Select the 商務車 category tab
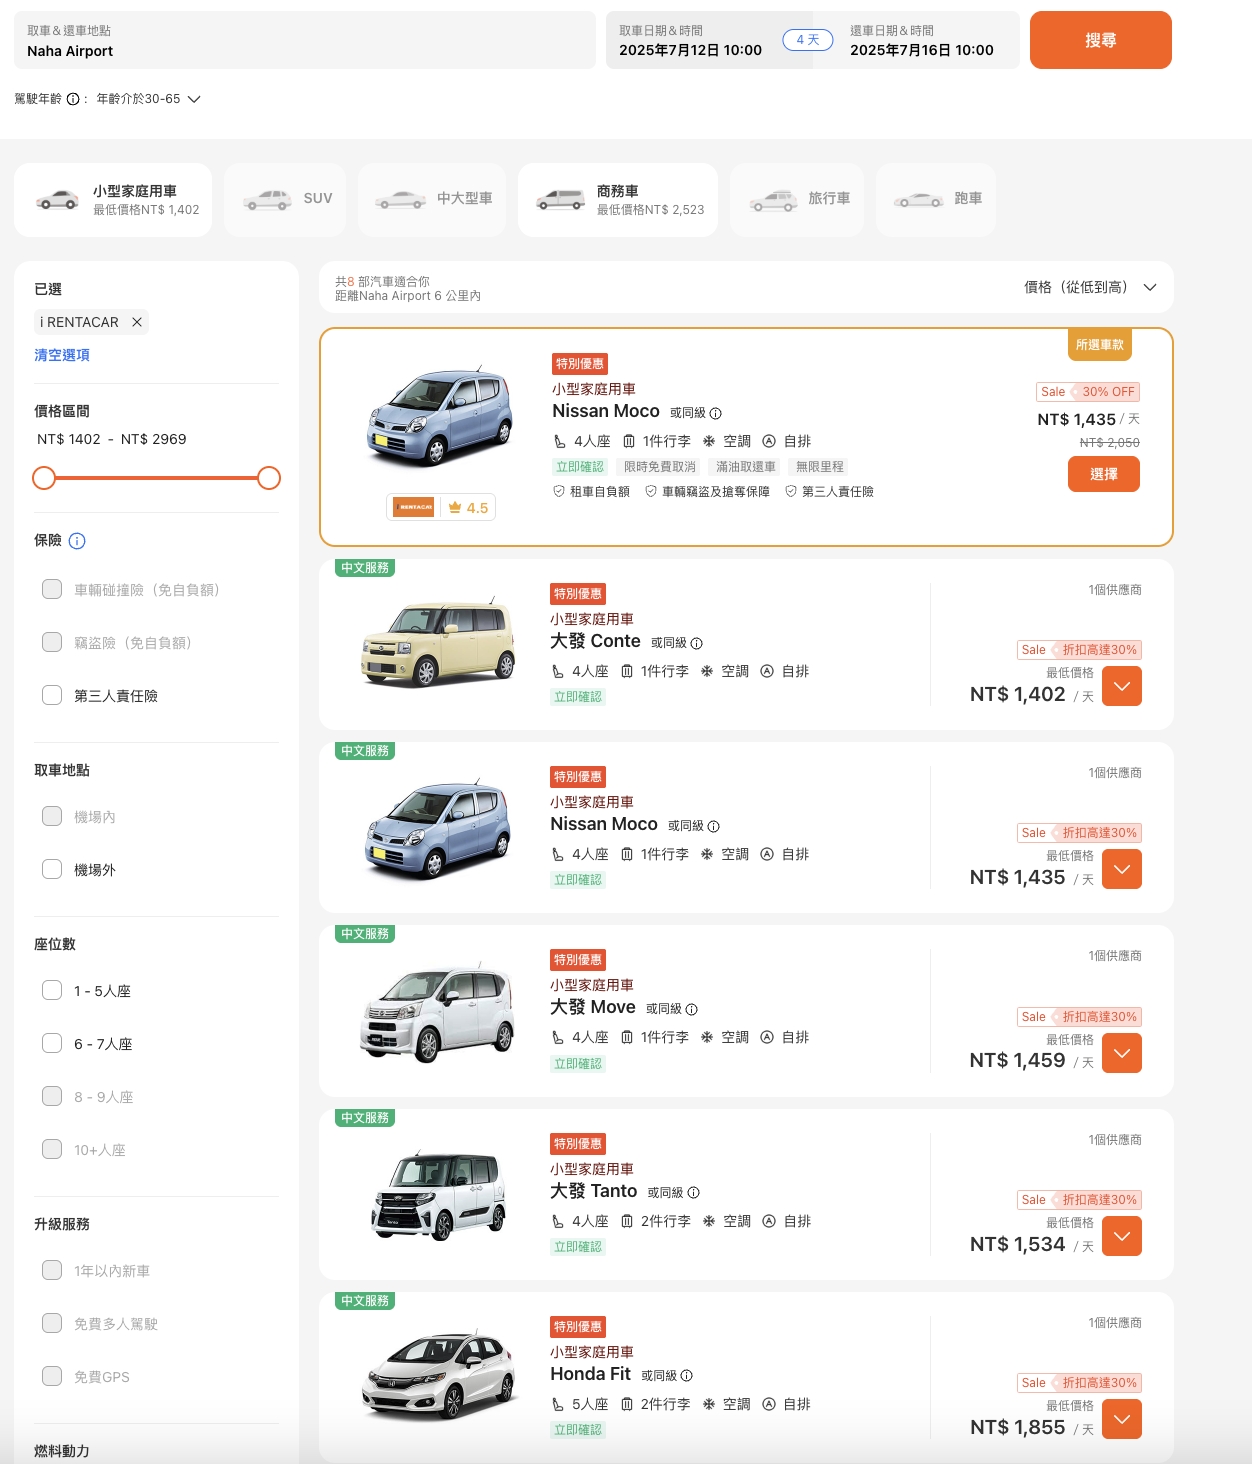The width and height of the screenshot is (1252, 1464). (618, 200)
